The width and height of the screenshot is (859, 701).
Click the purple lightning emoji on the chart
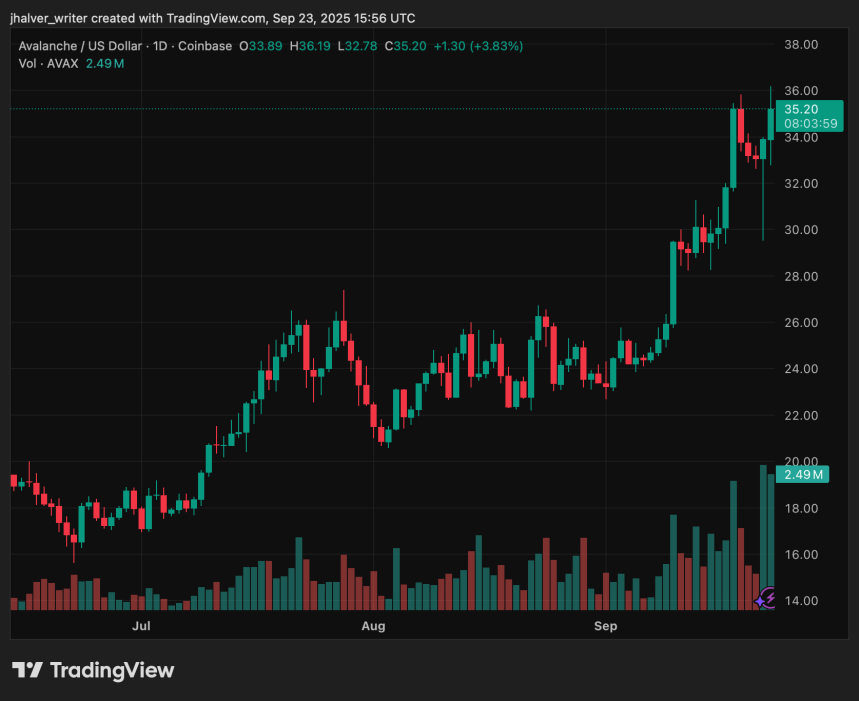tap(770, 597)
